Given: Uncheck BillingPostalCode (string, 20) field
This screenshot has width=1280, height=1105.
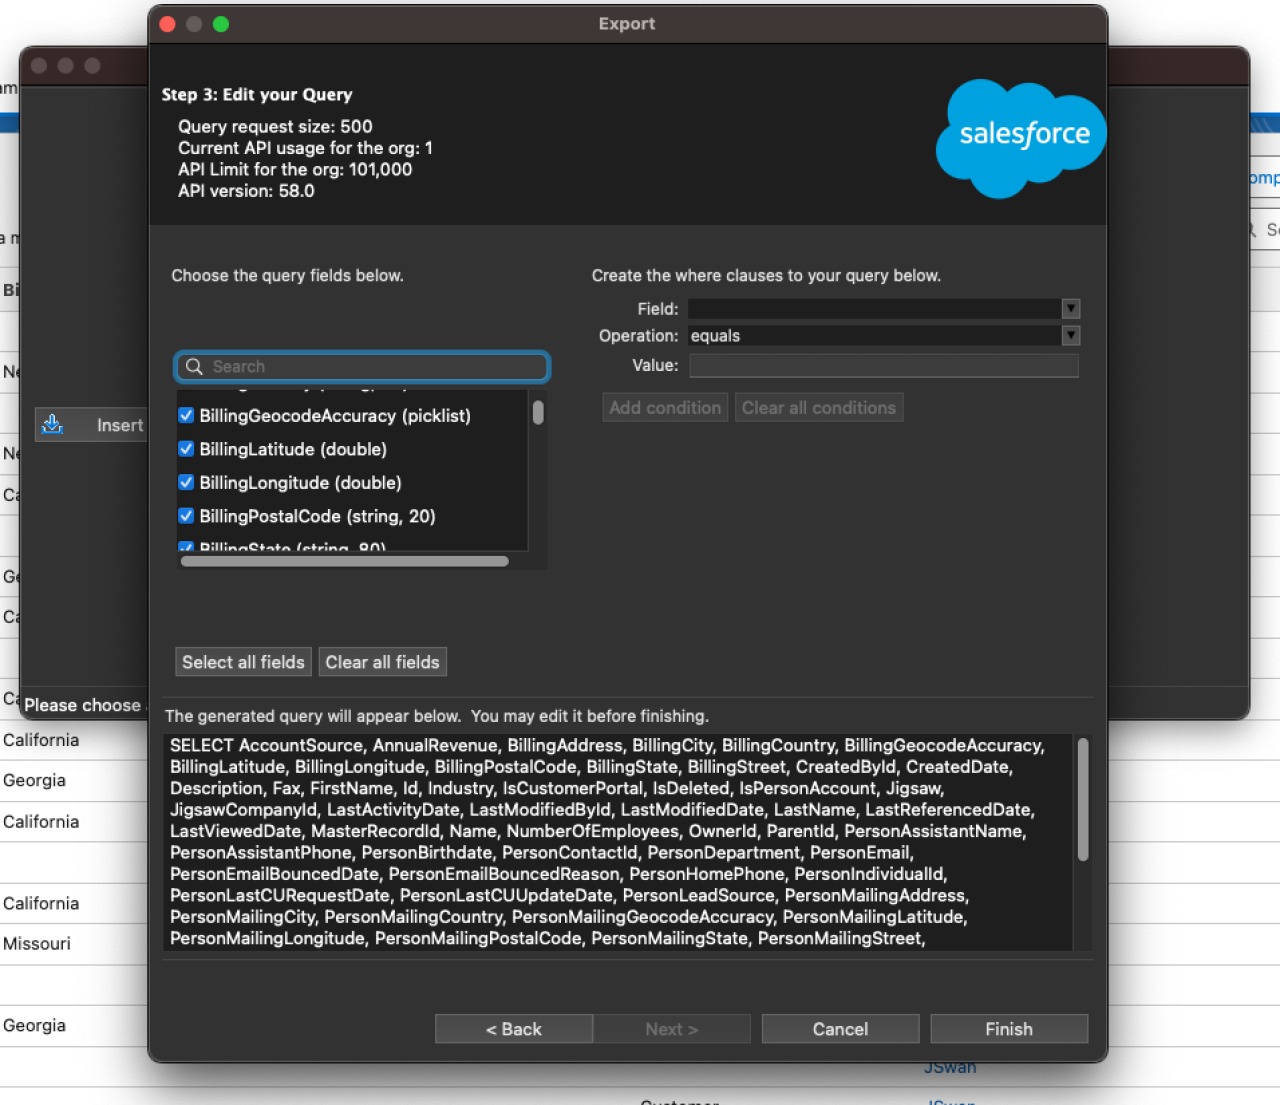Looking at the screenshot, I should [186, 516].
